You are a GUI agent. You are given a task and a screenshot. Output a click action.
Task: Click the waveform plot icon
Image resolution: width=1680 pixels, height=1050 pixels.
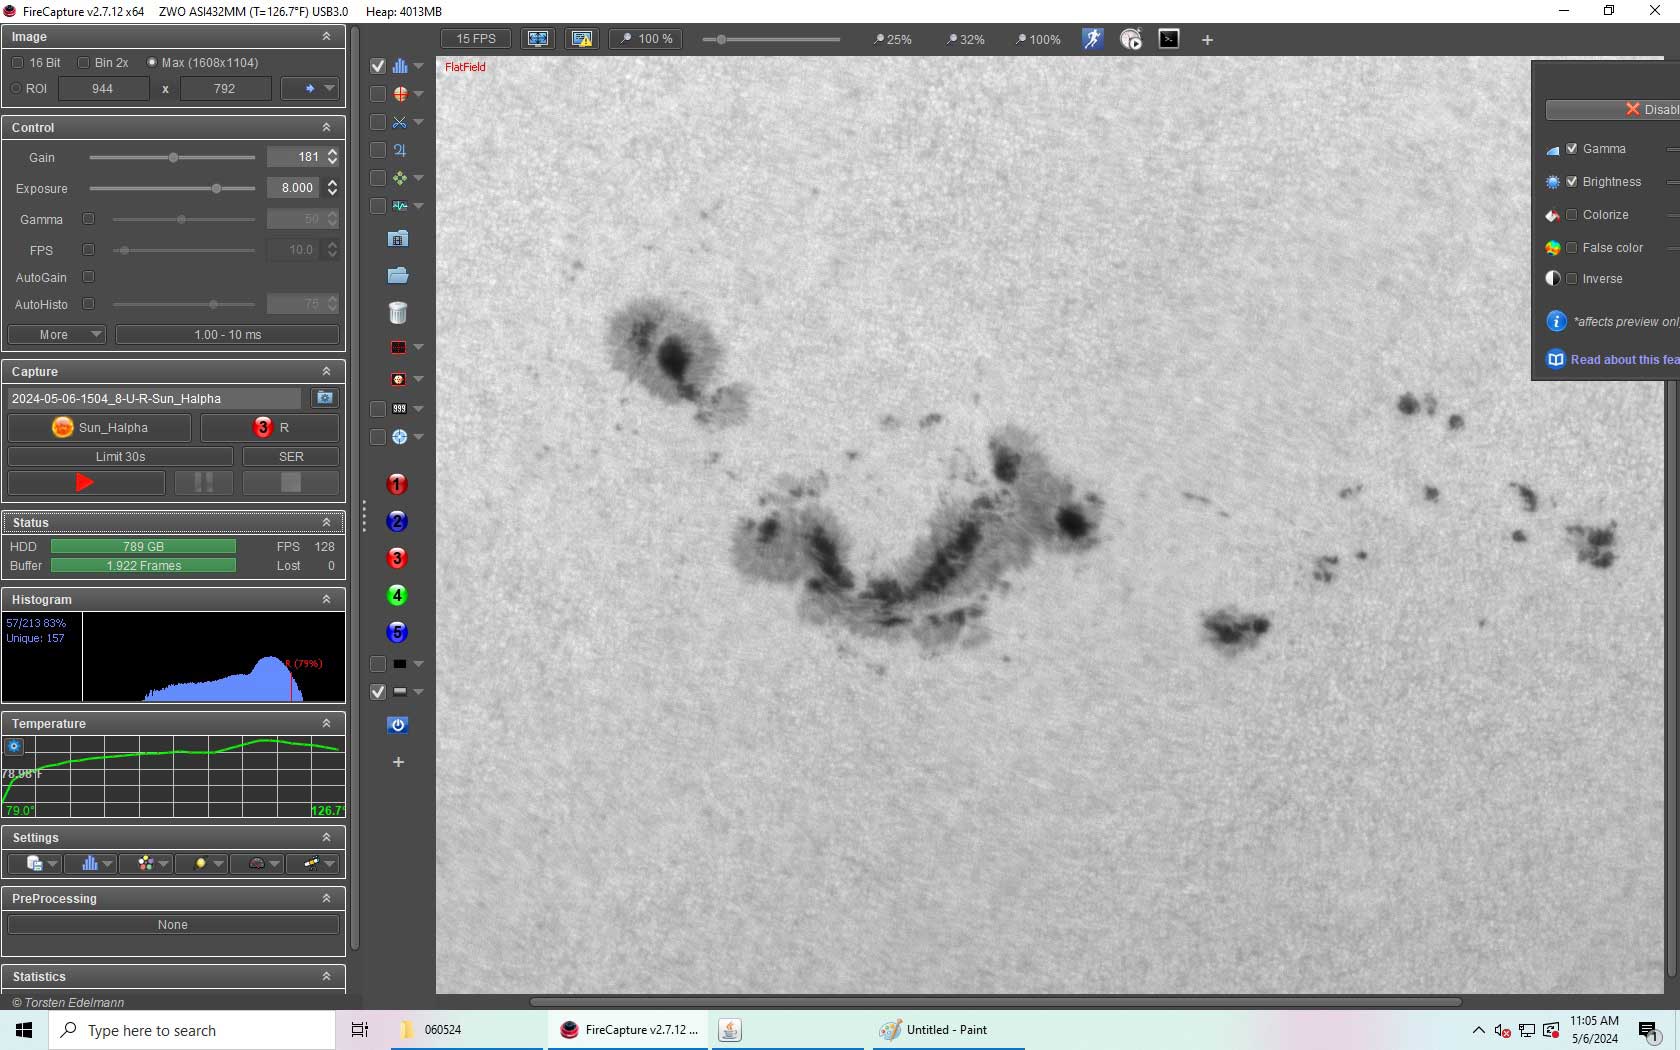400,206
